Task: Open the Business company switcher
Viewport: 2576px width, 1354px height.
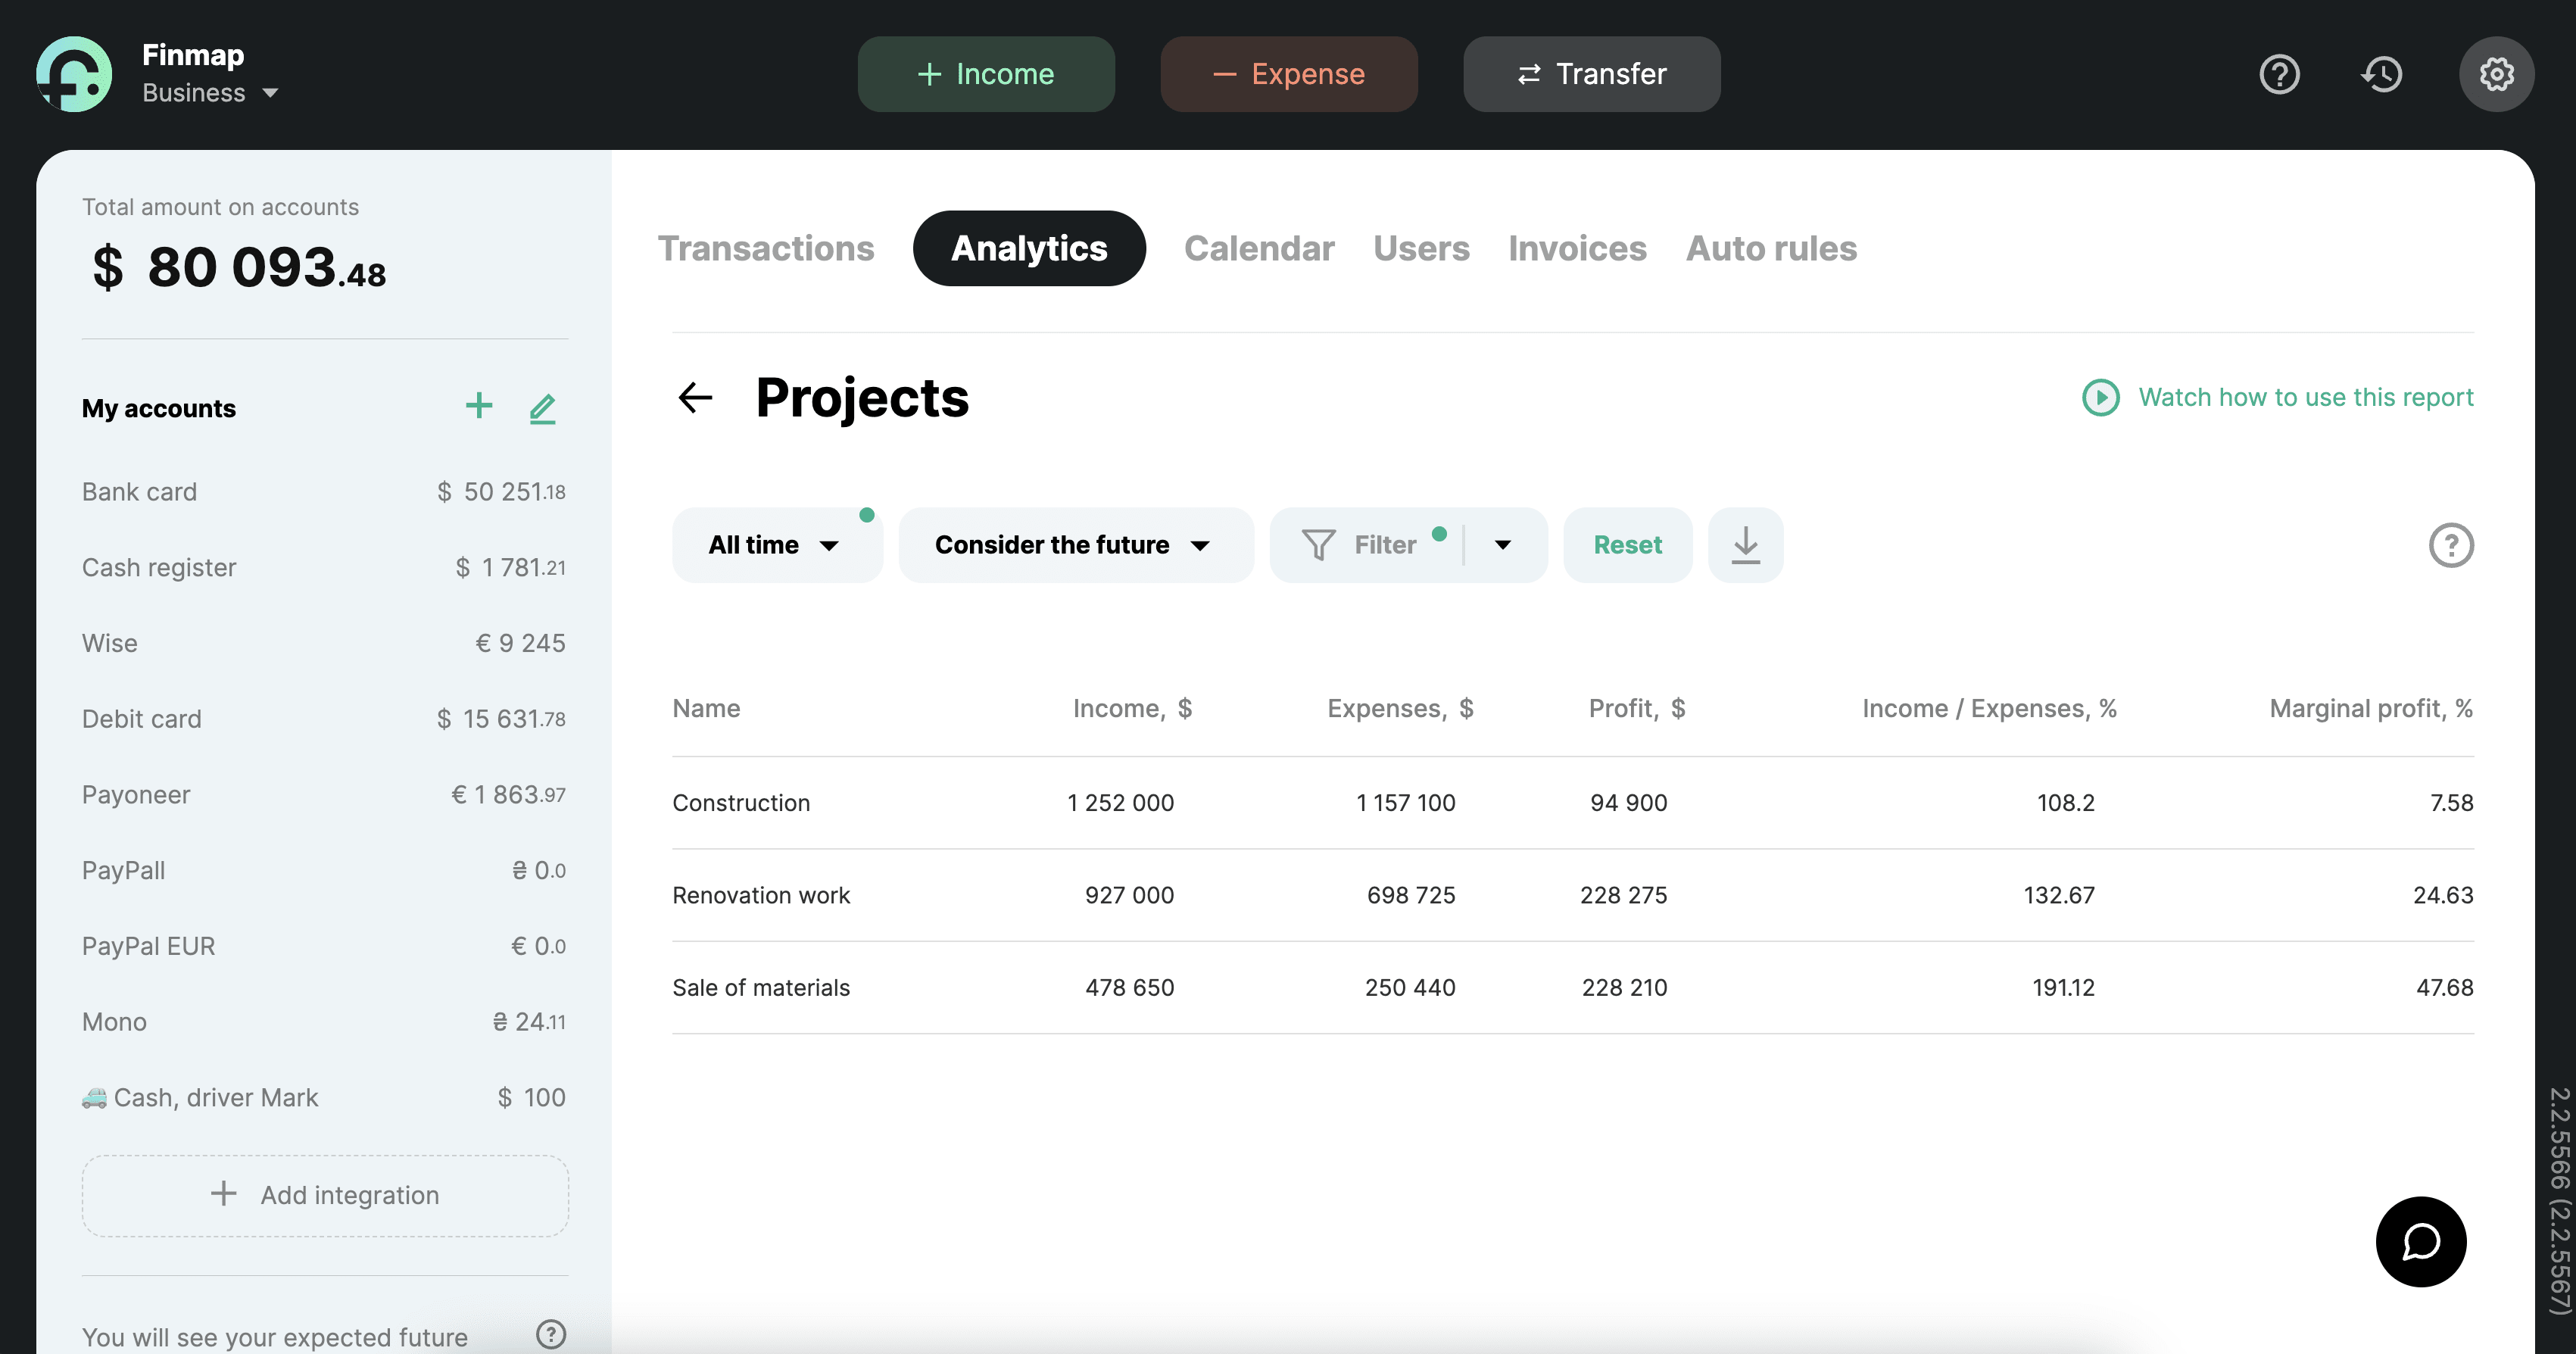Action: point(210,93)
